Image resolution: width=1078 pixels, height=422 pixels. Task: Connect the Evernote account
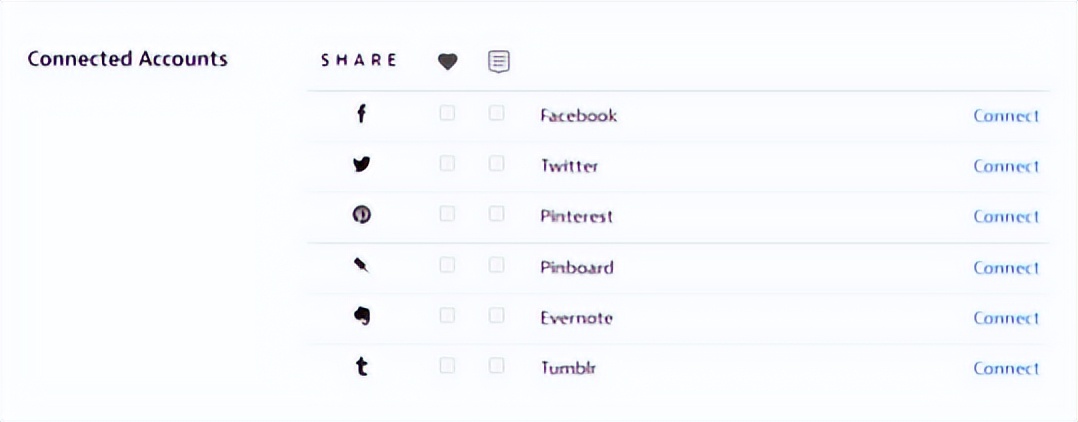[1006, 318]
